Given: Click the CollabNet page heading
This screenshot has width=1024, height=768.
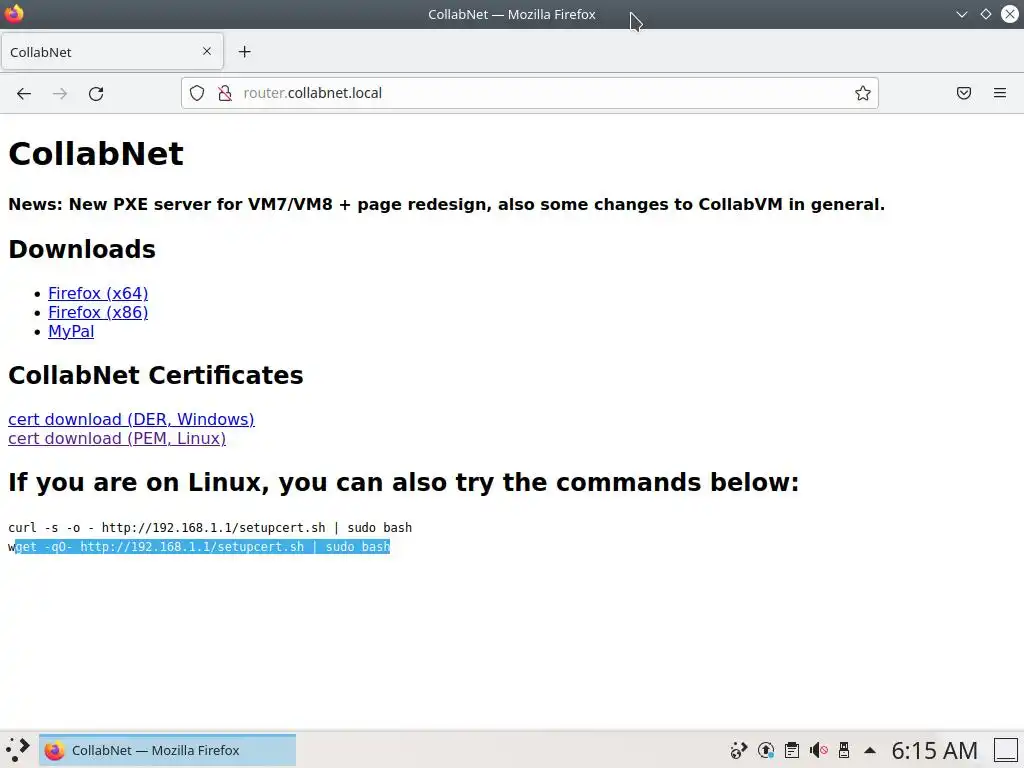Looking at the screenshot, I should tap(96, 154).
